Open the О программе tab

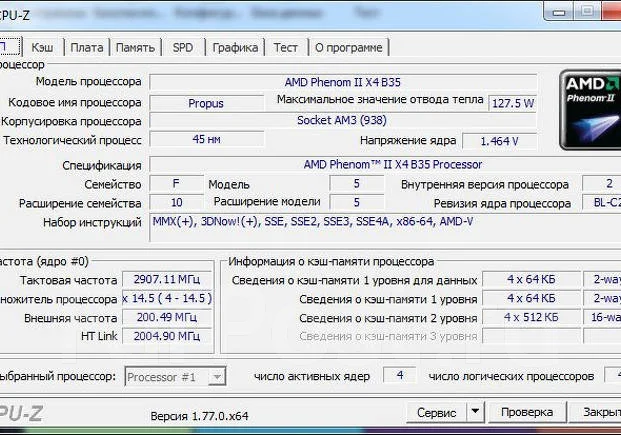pyautogui.click(x=349, y=48)
